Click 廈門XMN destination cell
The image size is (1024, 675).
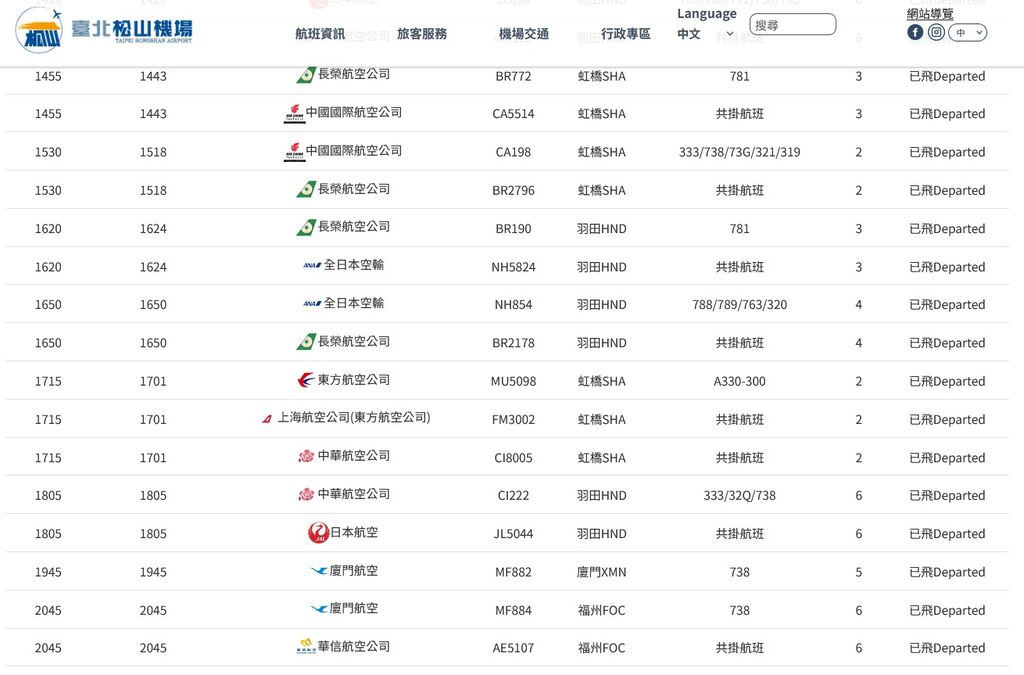point(601,573)
